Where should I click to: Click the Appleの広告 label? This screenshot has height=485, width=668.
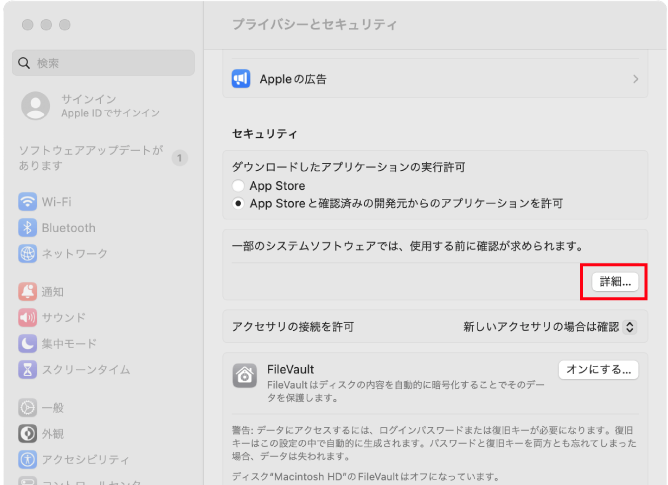(x=293, y=79)
